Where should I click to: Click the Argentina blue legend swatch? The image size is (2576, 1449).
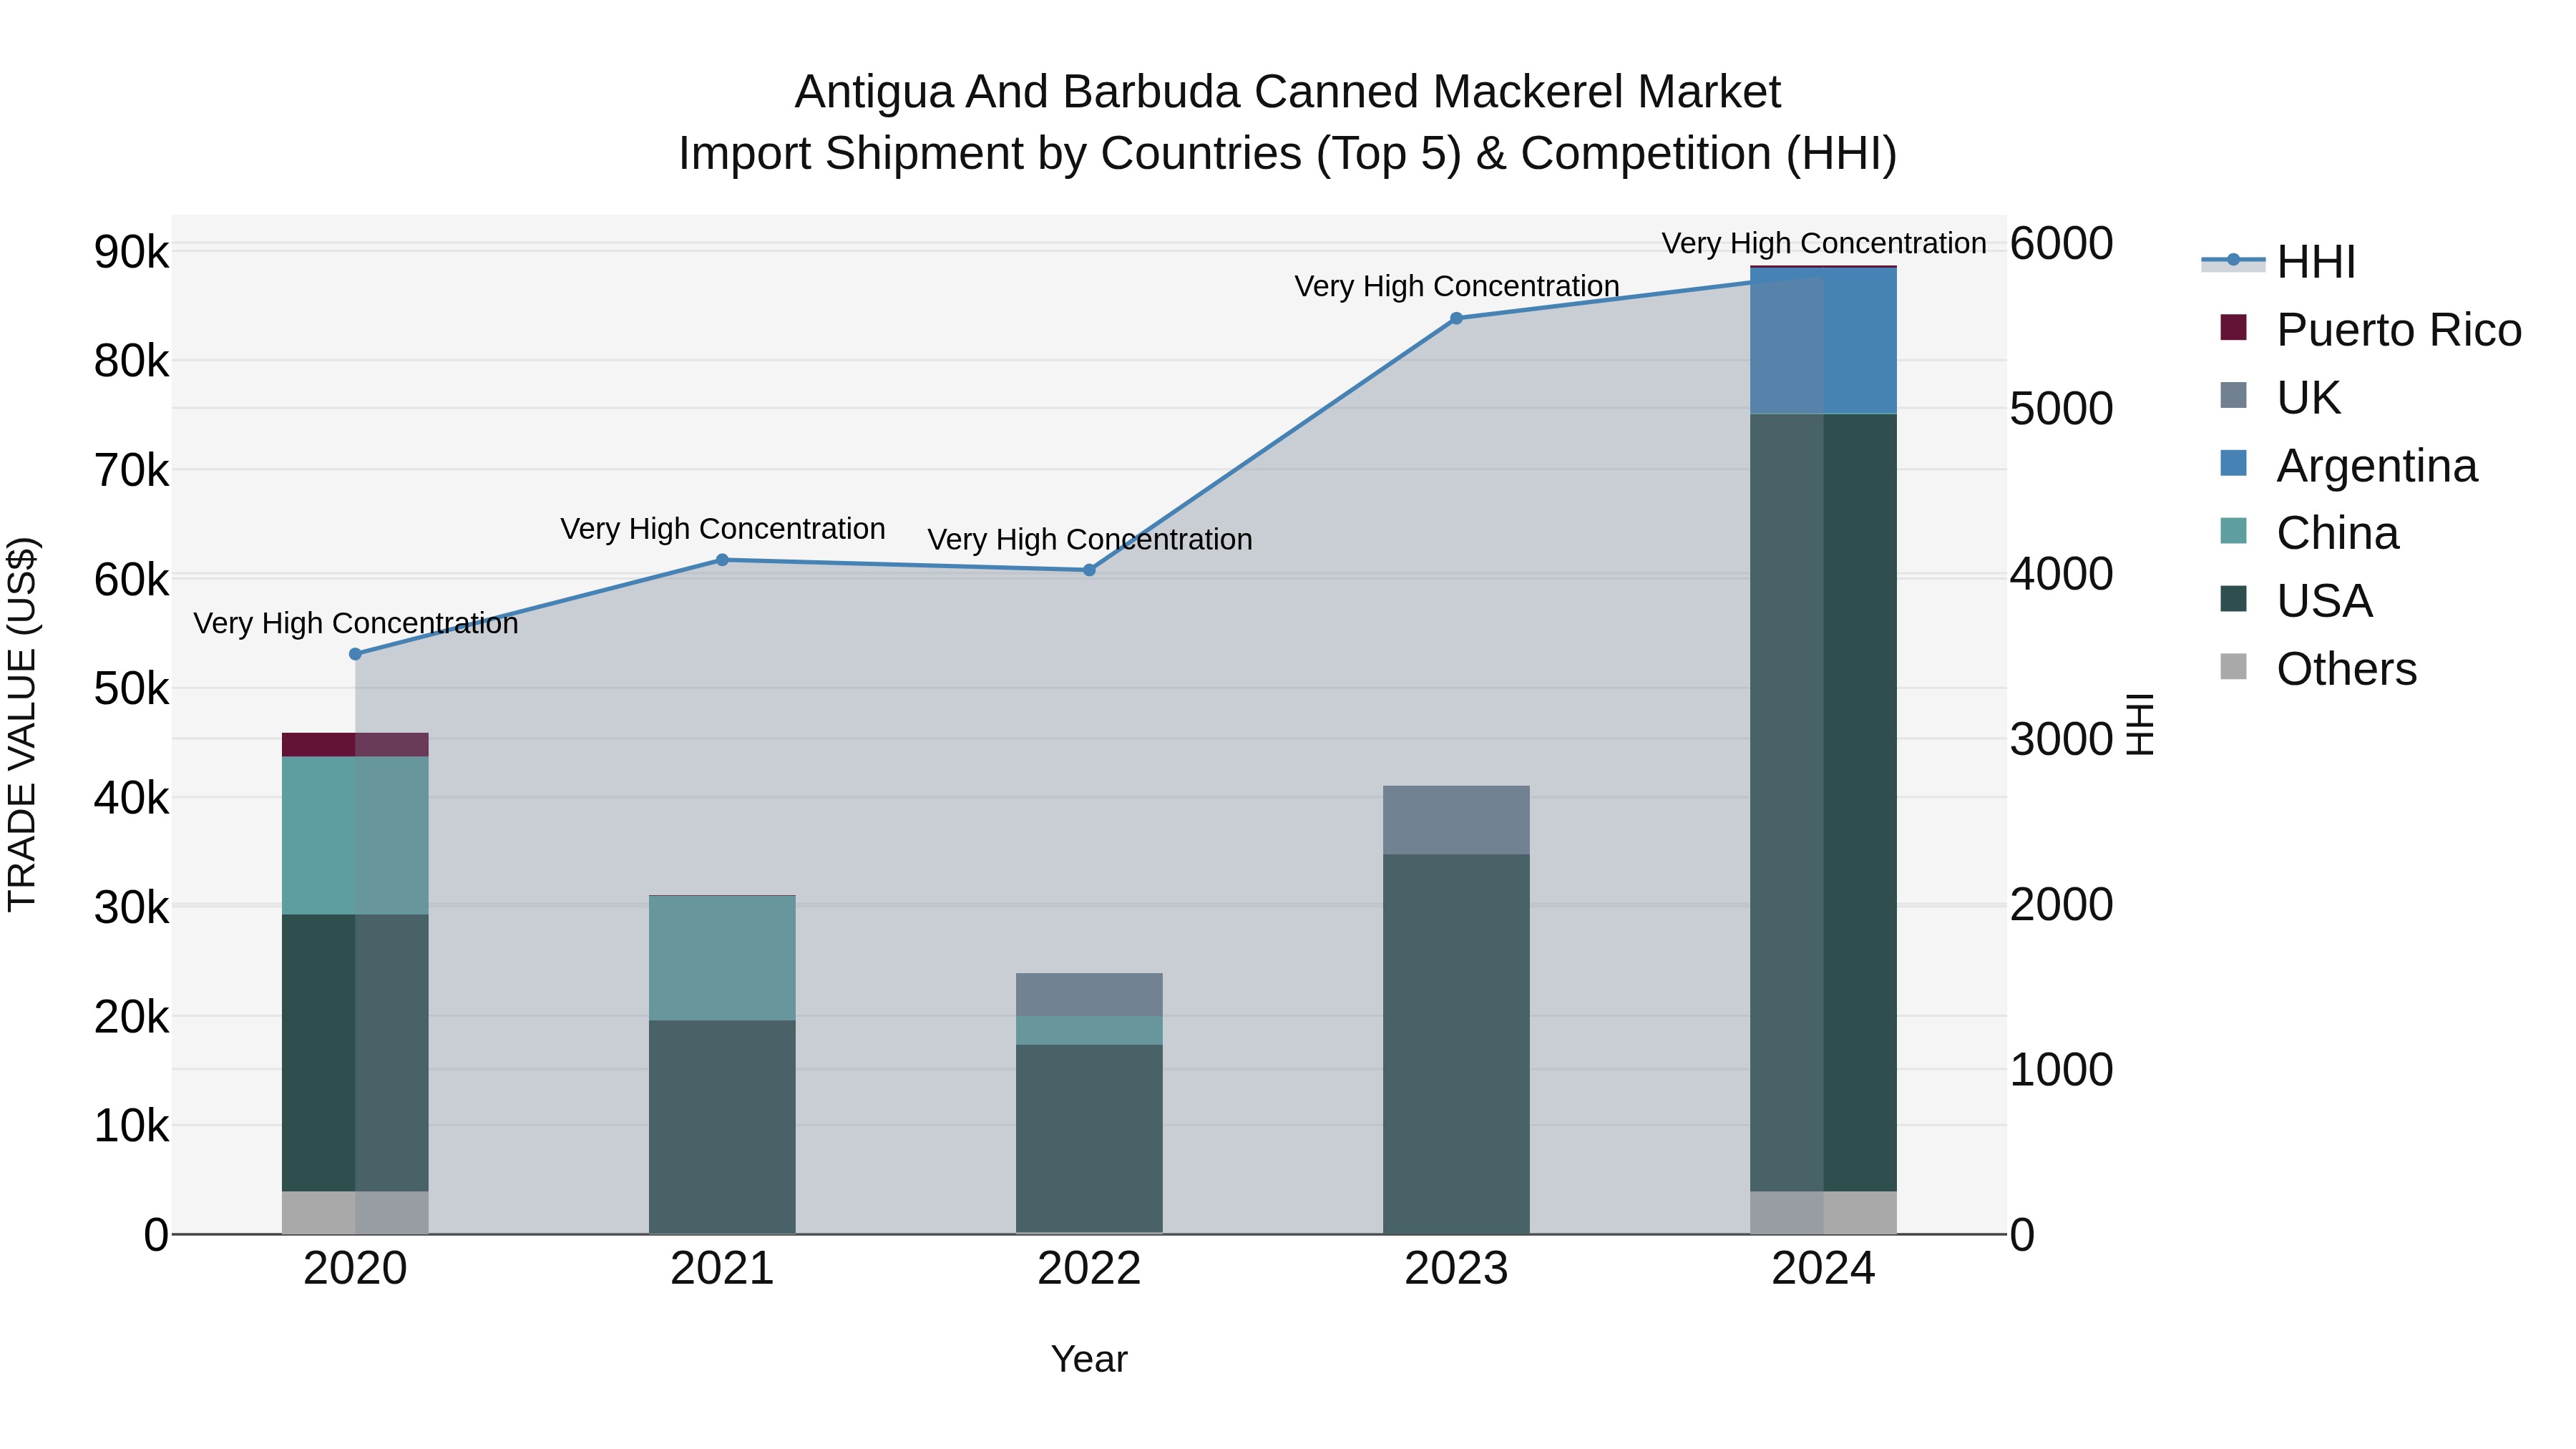2233,463
